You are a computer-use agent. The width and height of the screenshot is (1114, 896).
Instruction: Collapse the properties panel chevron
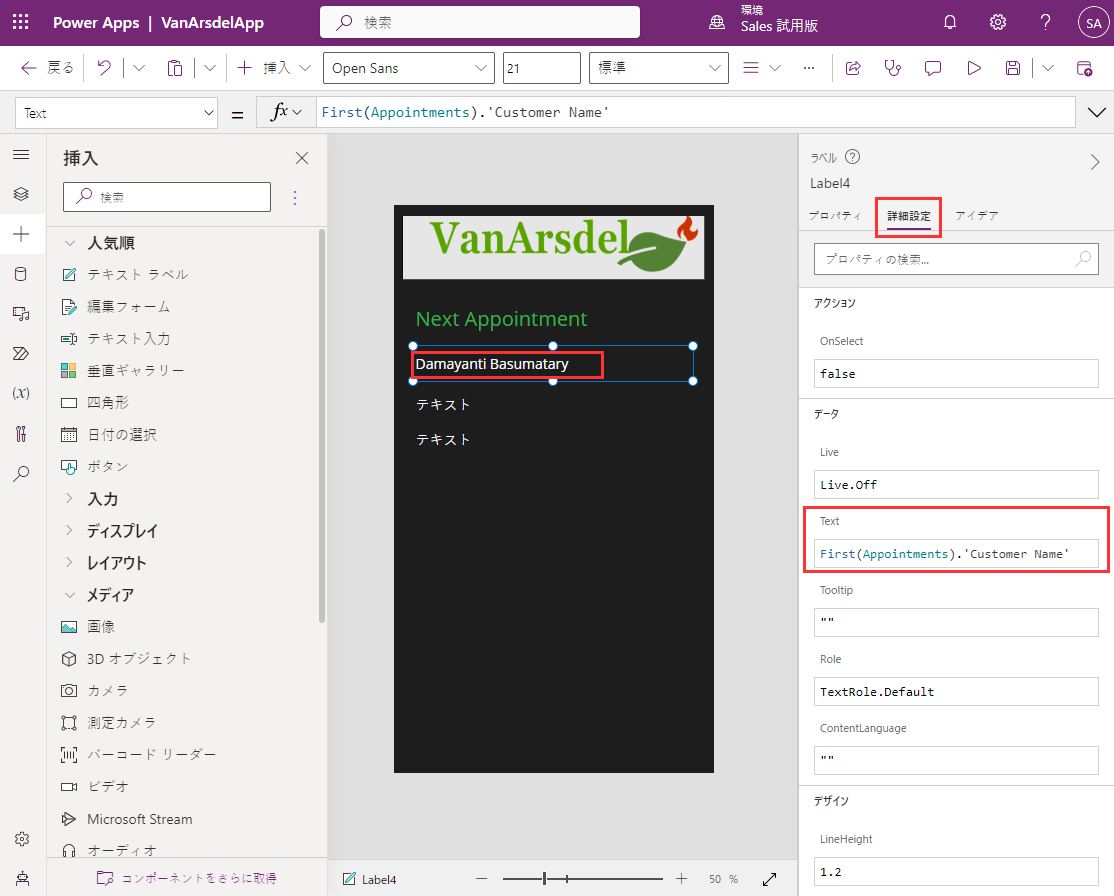tap(1095, 162)
